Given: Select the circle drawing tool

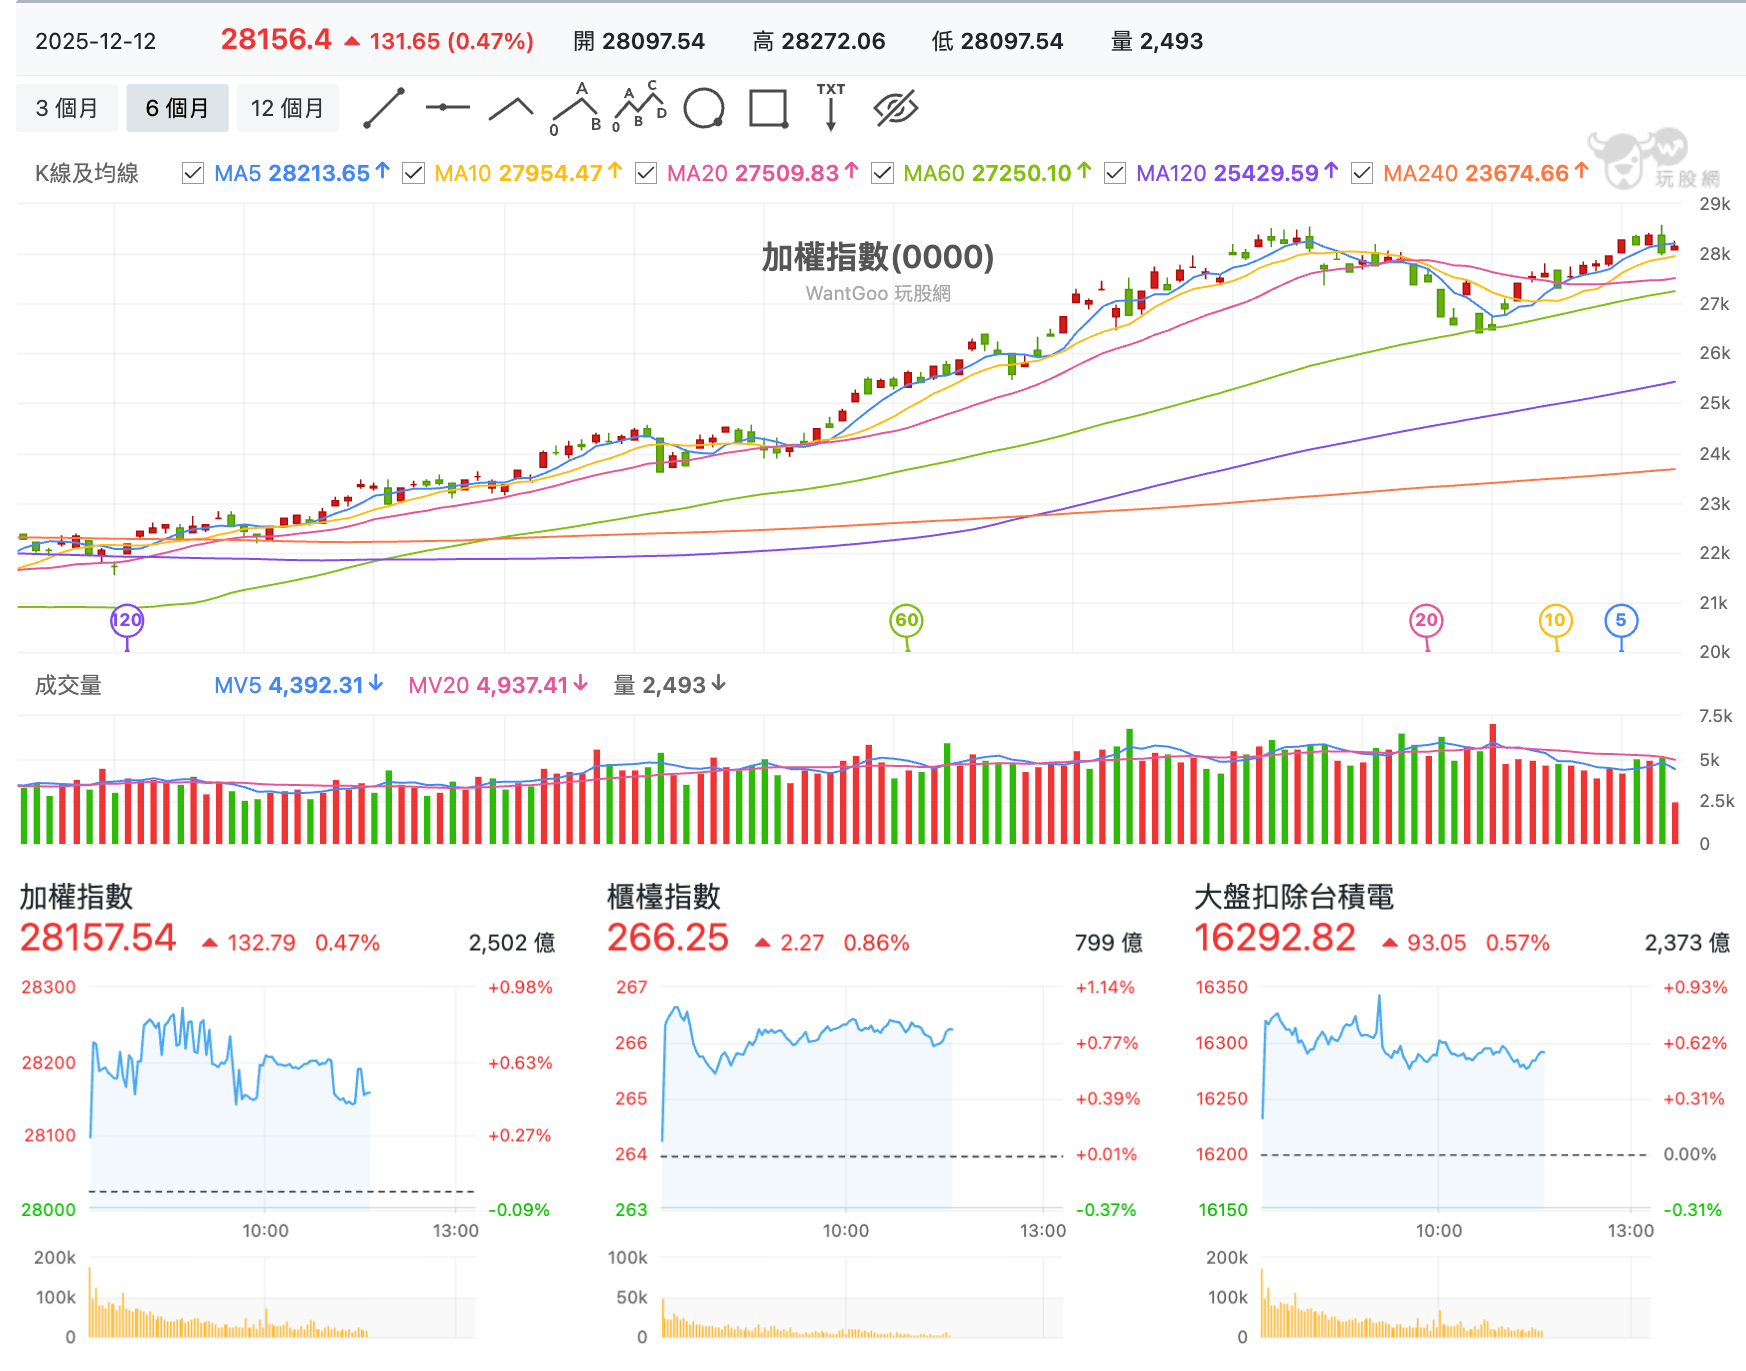Looking at the screenshot, I should [x=704, y=108].
